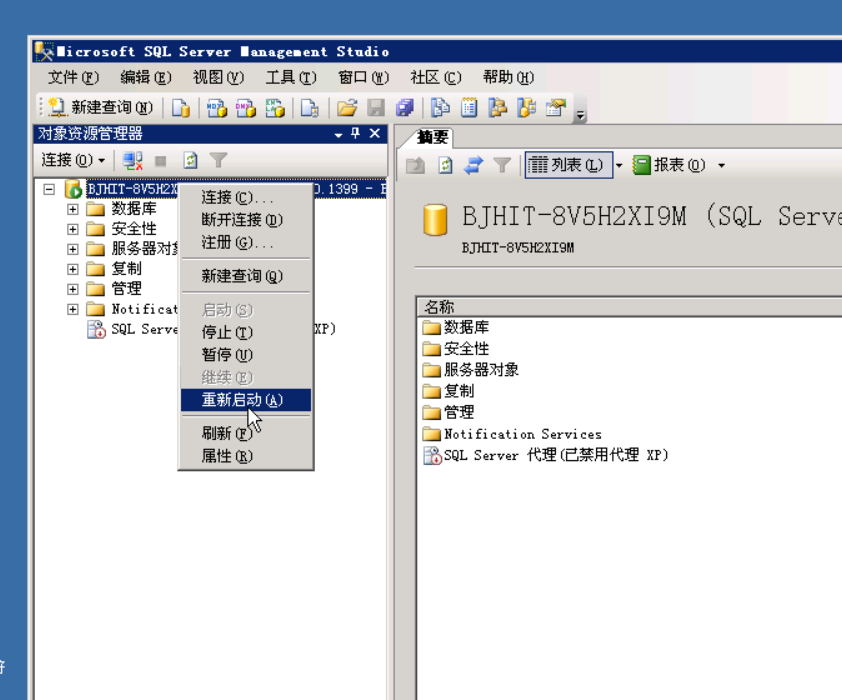Expand the 管理 tree node
Screen dimensions: 842x700
[x=72, y=289]
